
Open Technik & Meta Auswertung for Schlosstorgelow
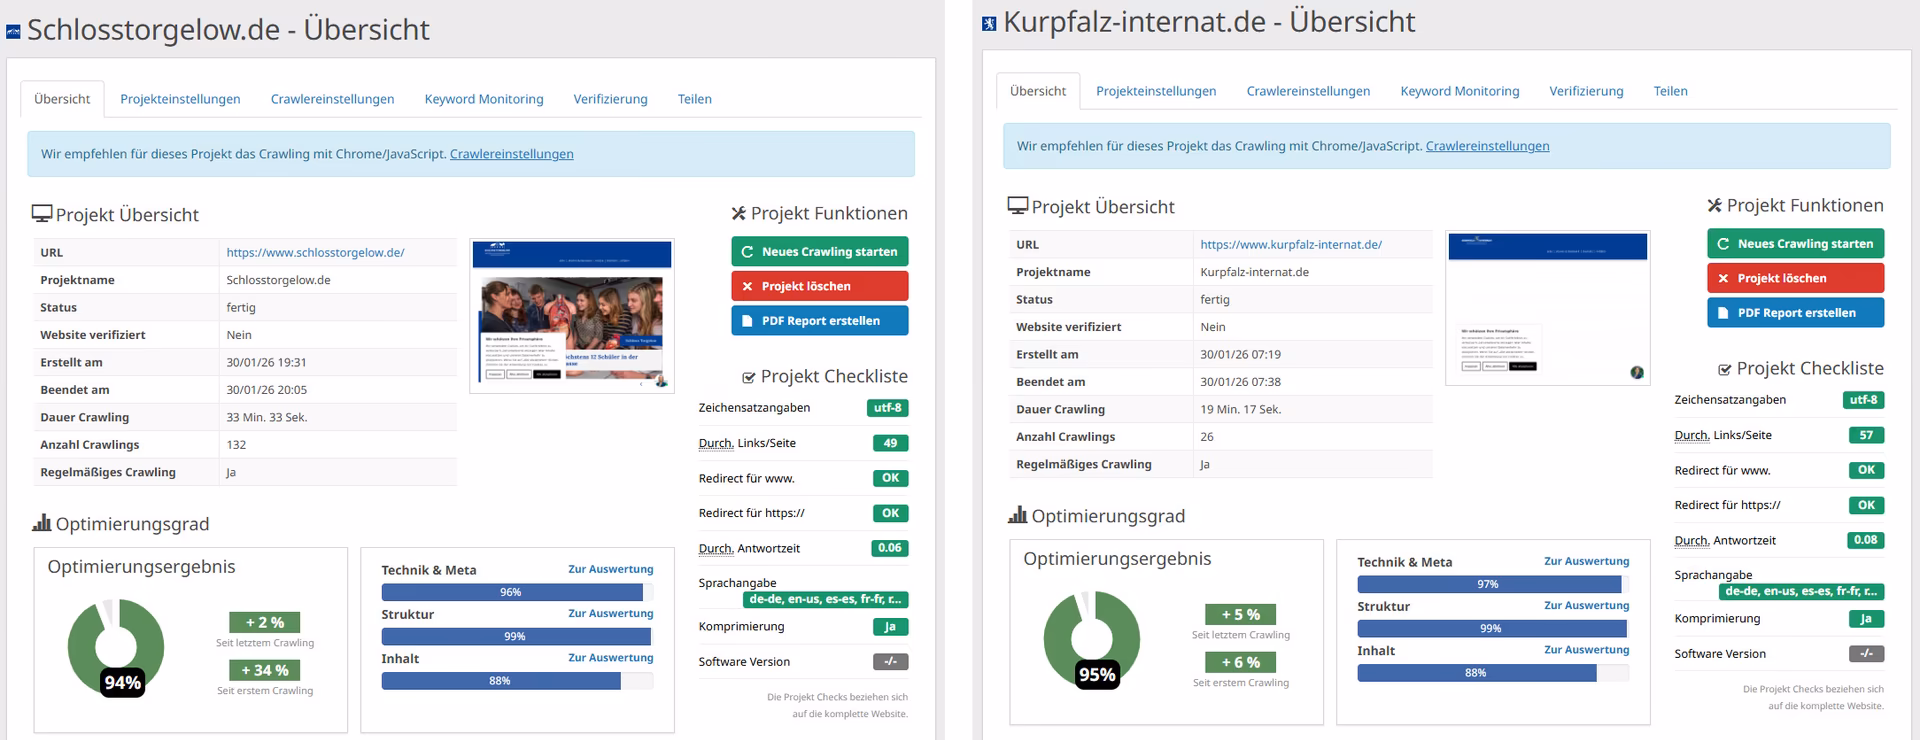[611, 569]
